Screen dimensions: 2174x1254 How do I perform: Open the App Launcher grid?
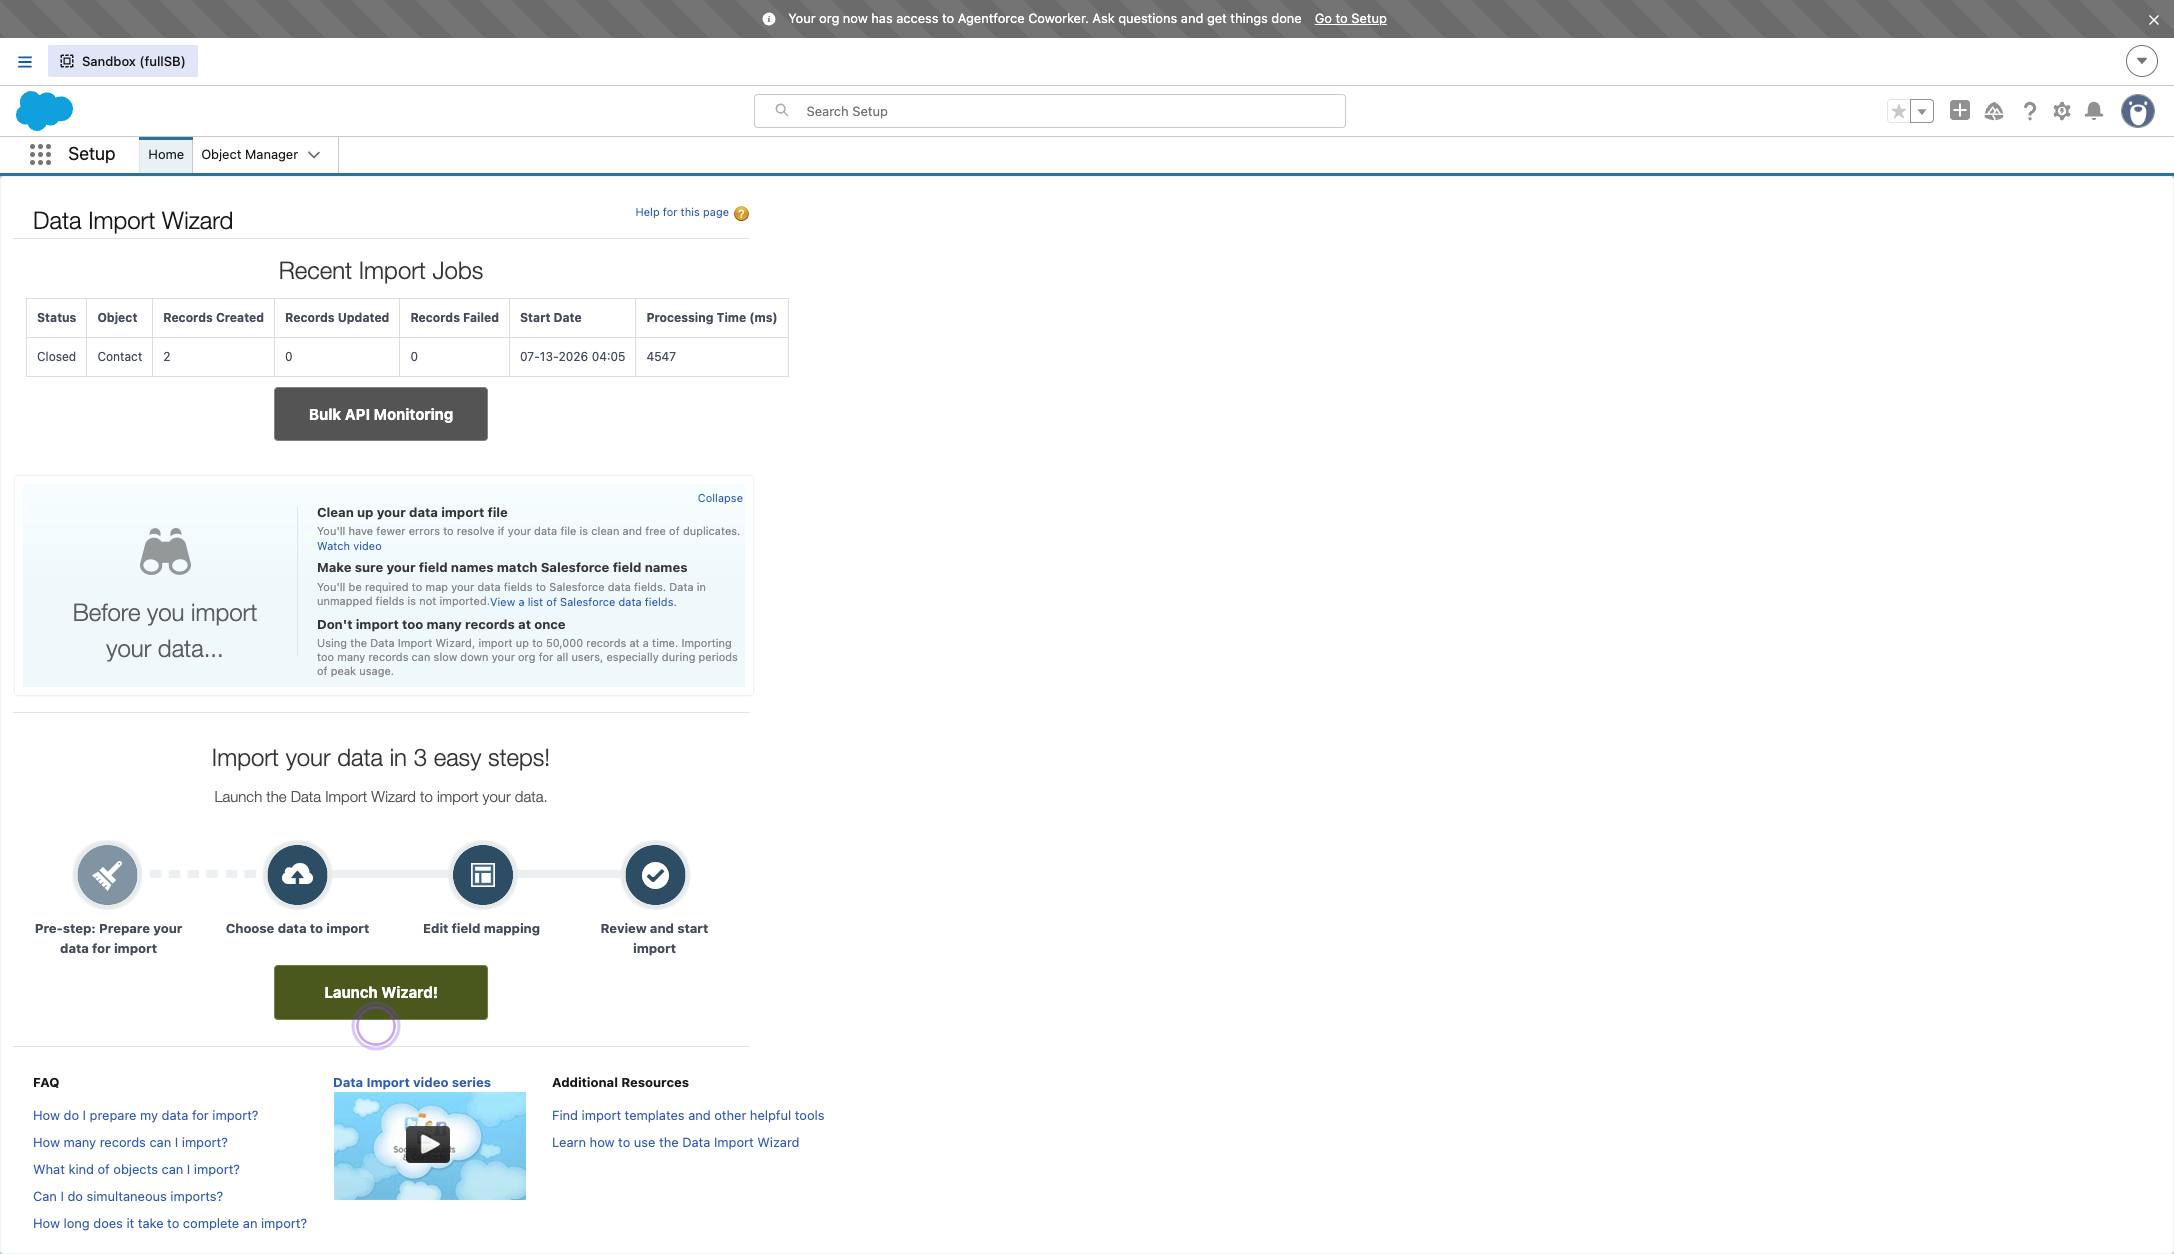pos(40,154)
